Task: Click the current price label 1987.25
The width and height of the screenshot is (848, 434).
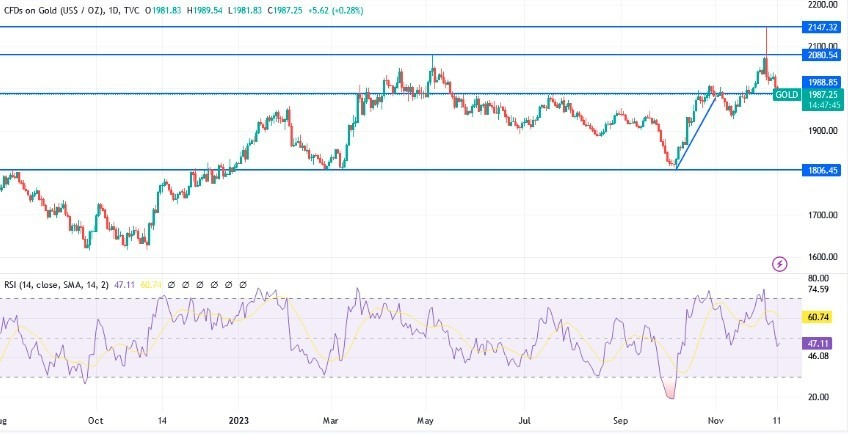Action: tap(823, 95)
